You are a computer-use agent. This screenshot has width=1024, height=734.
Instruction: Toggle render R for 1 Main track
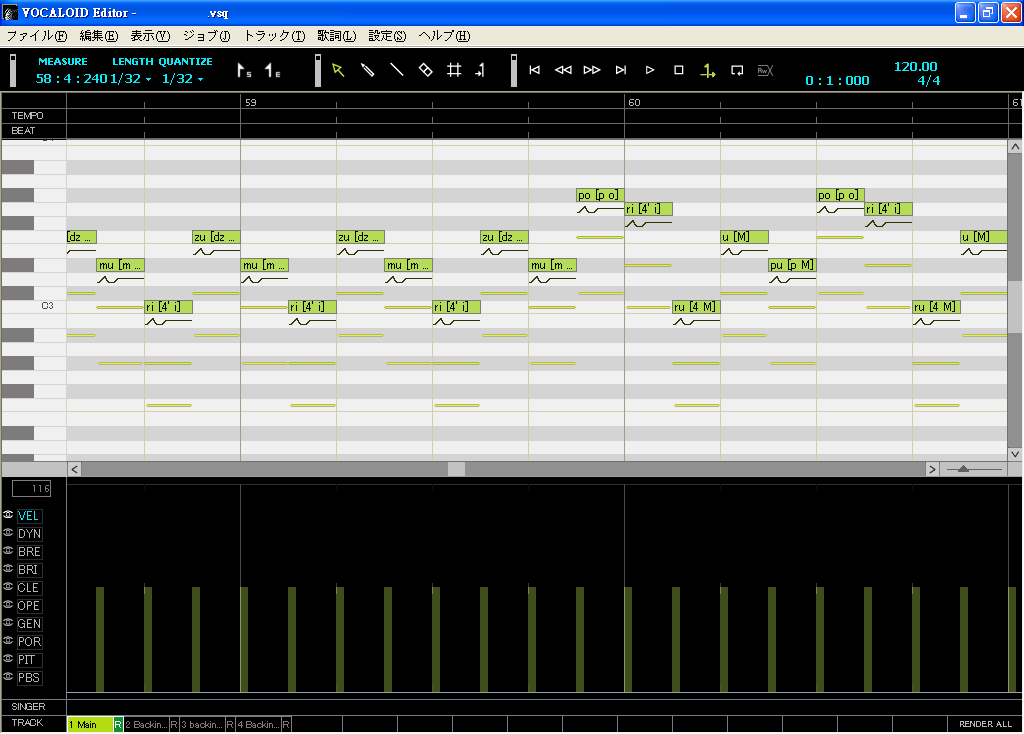pyautogui.click(x=118, y=724)
